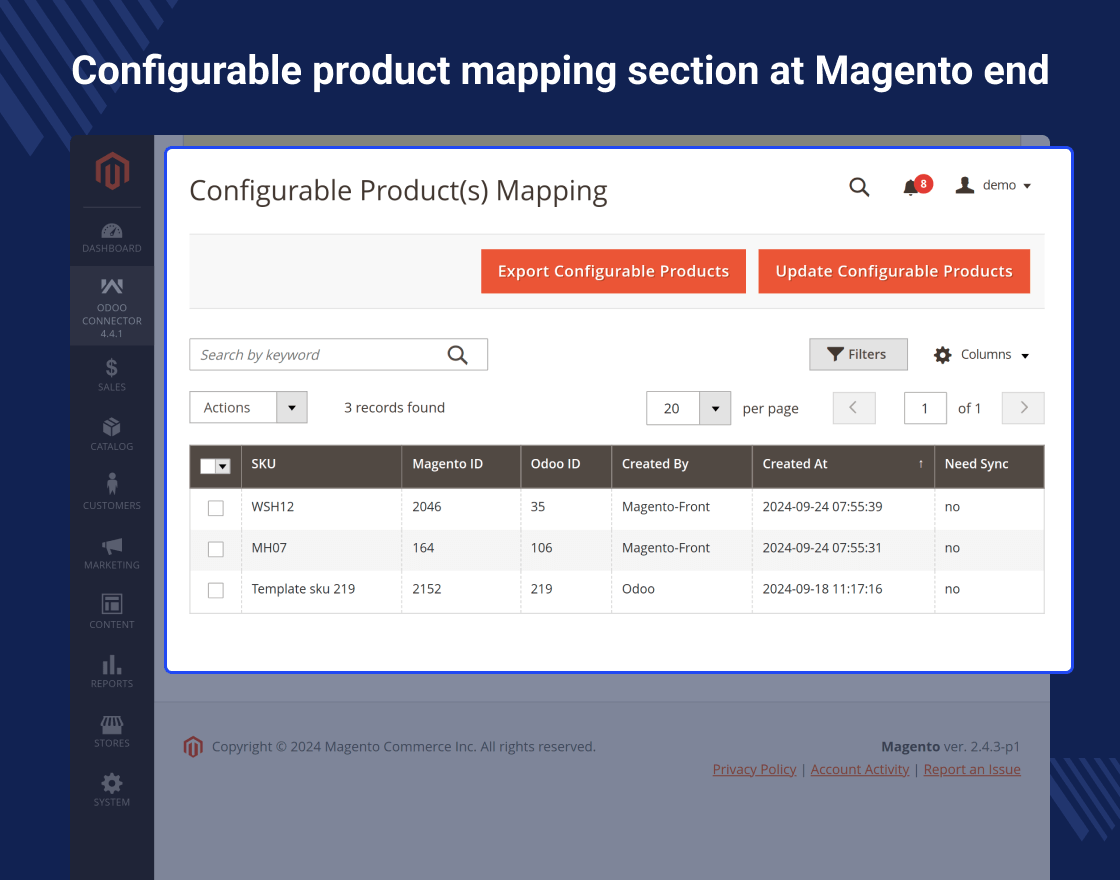Open the Privacy Policy link

tap(754, 769)
